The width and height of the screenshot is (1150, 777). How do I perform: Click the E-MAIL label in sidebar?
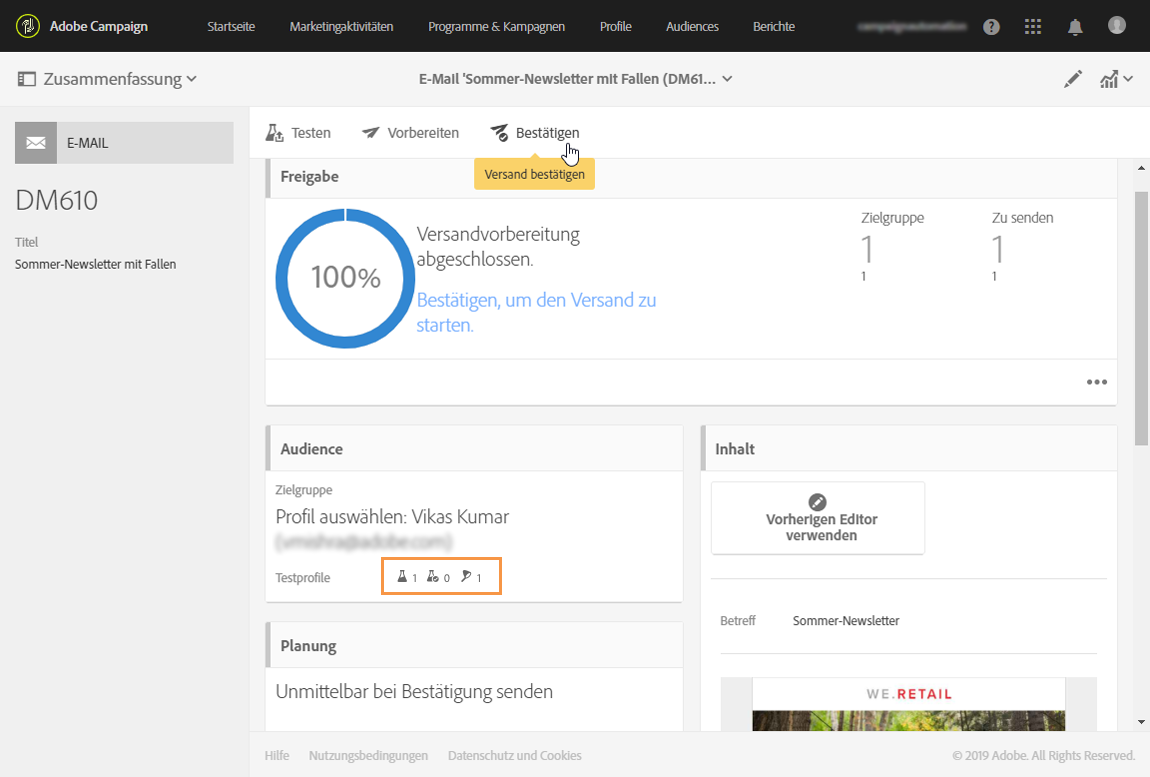[88, 143]
